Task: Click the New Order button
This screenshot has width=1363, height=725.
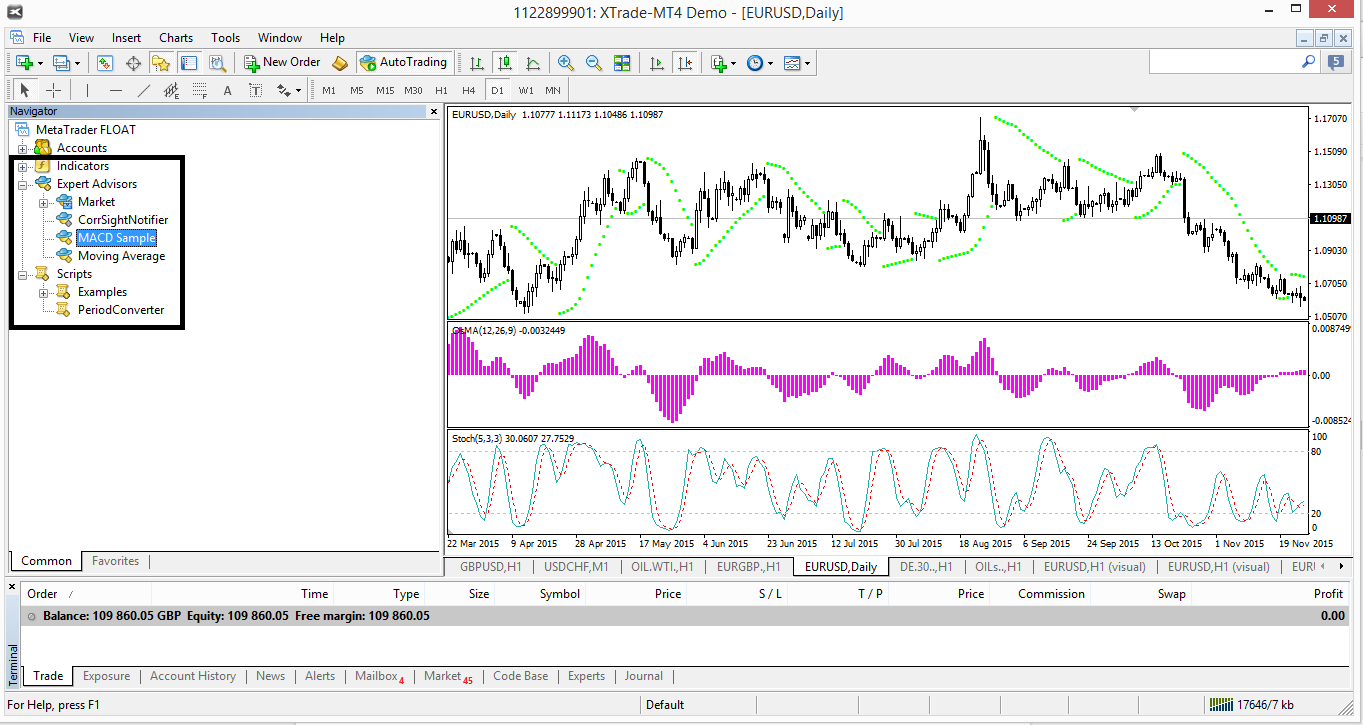Action: (283, 62)
